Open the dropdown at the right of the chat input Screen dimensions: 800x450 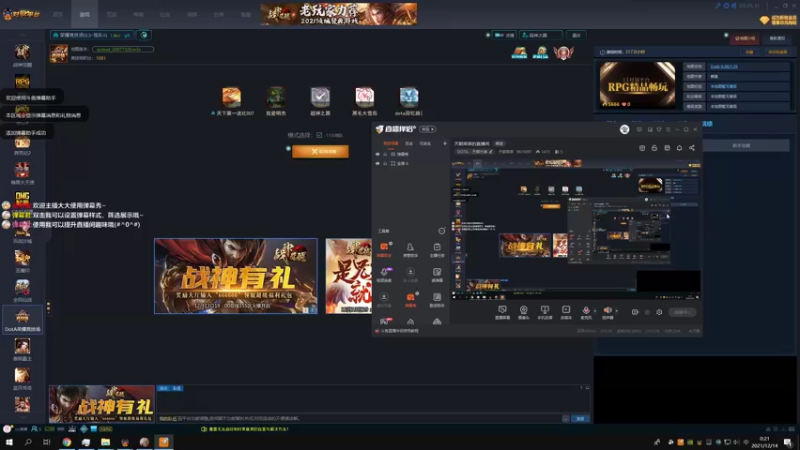point(565,419)
